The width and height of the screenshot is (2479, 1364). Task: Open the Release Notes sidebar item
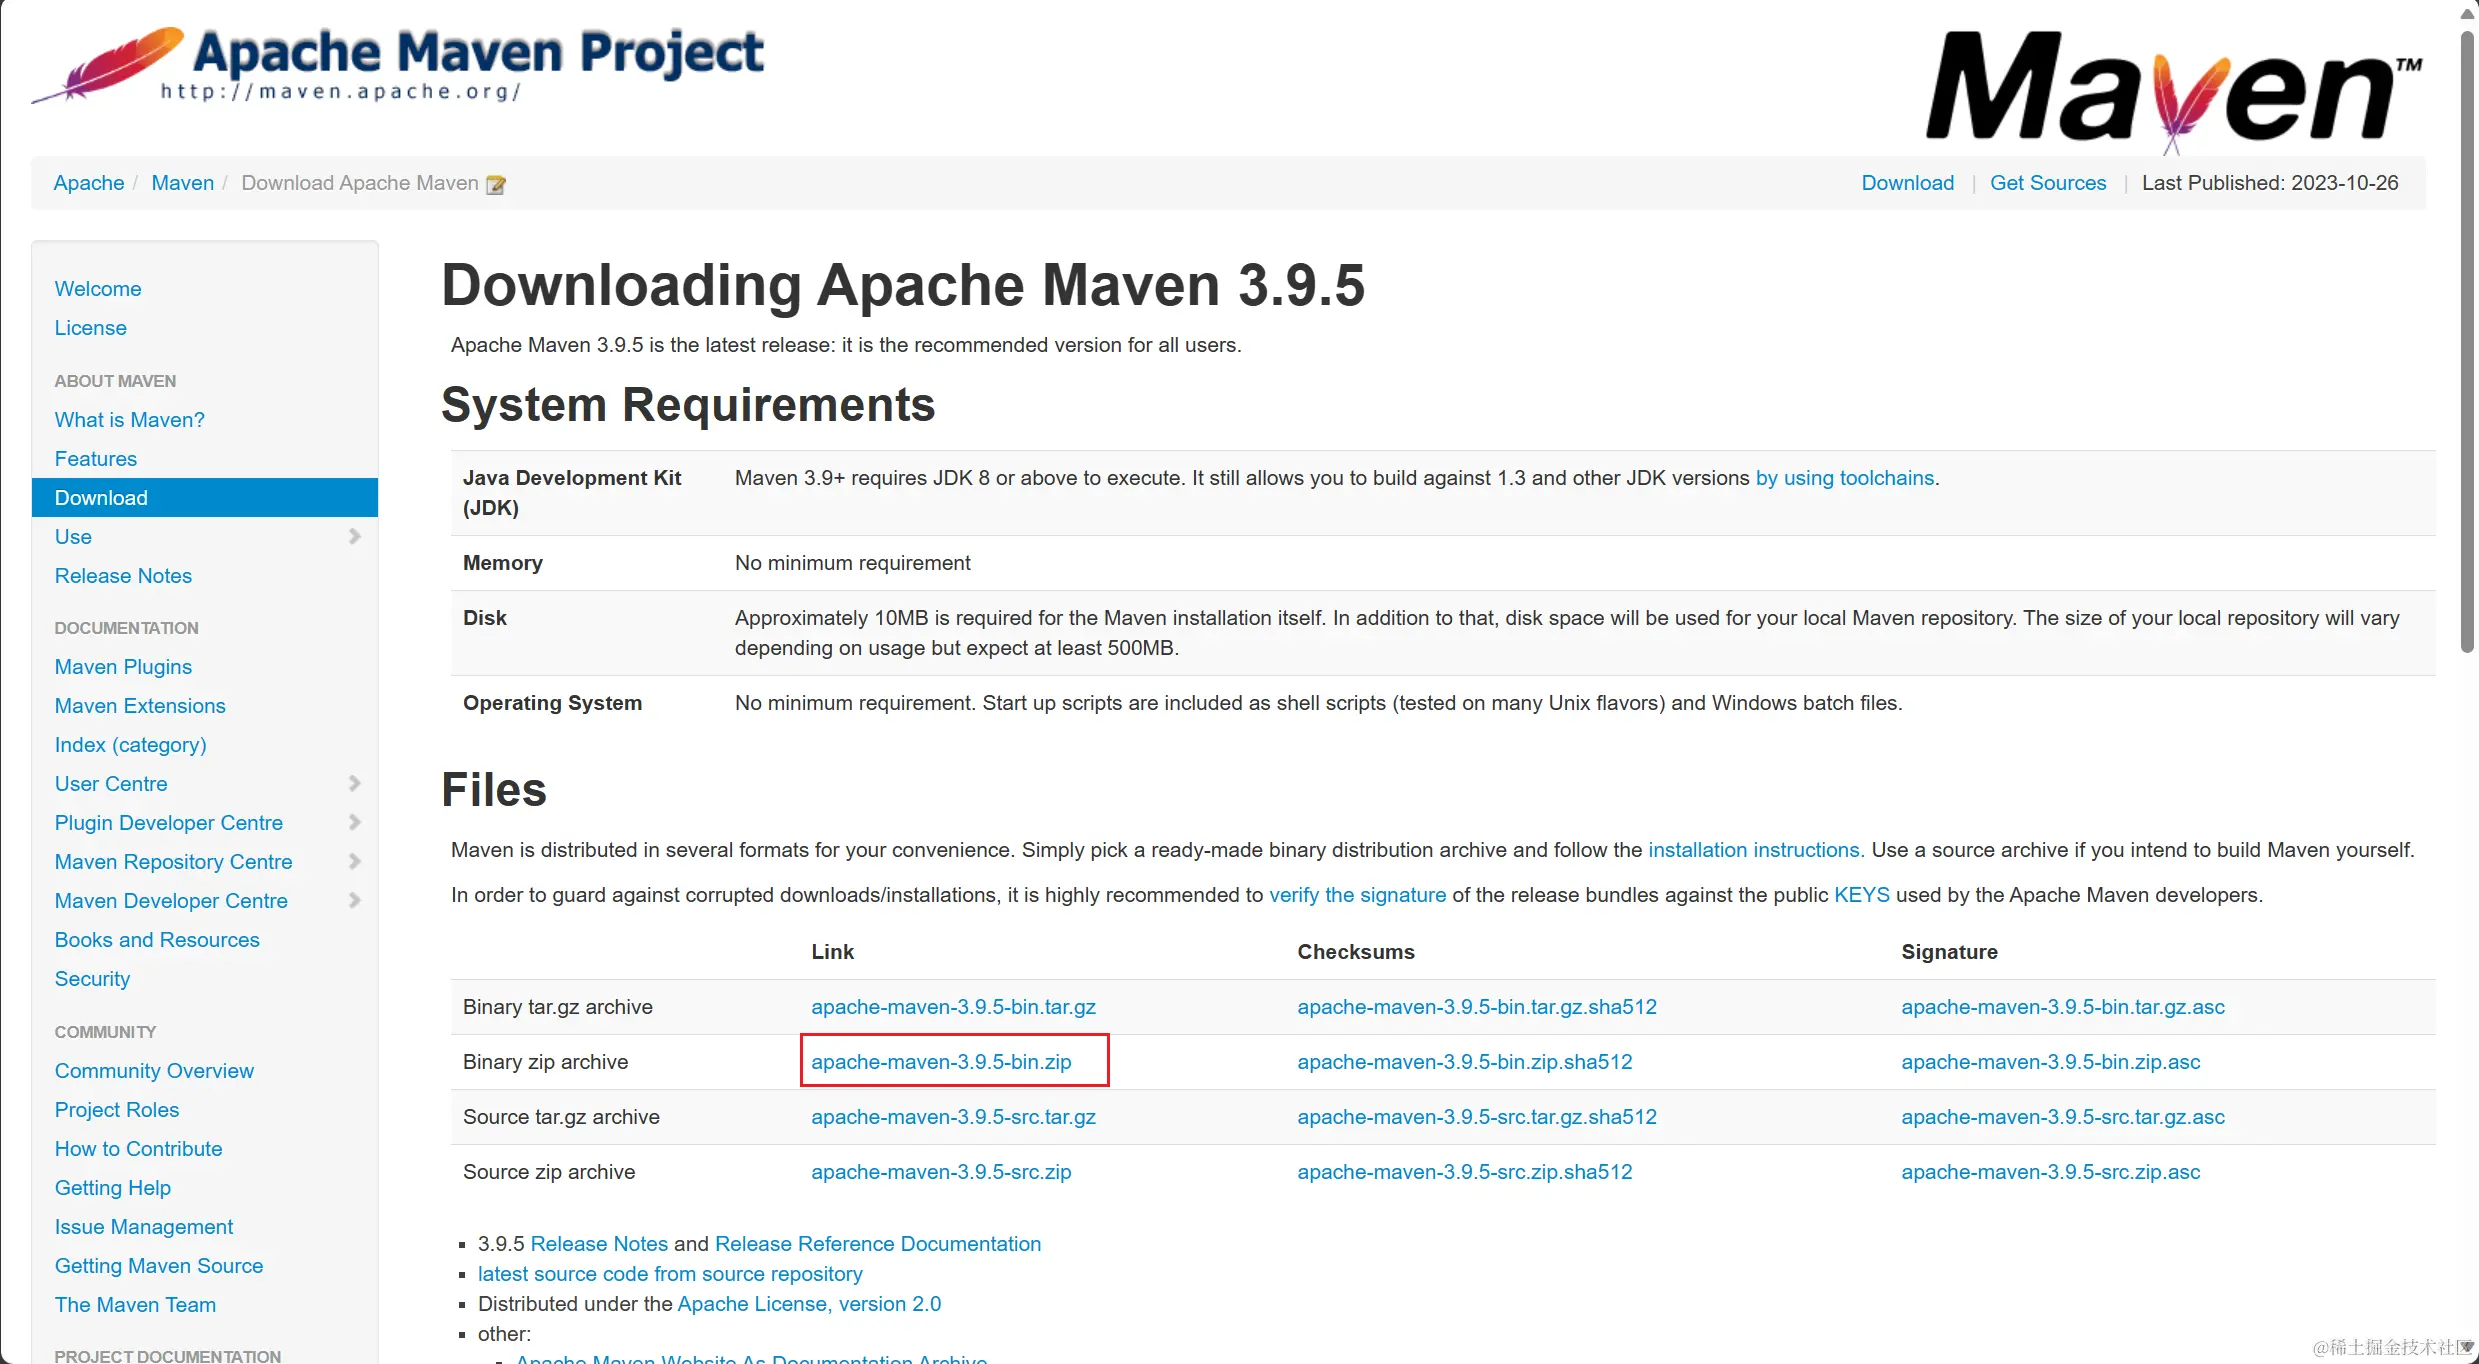(123, 576)
